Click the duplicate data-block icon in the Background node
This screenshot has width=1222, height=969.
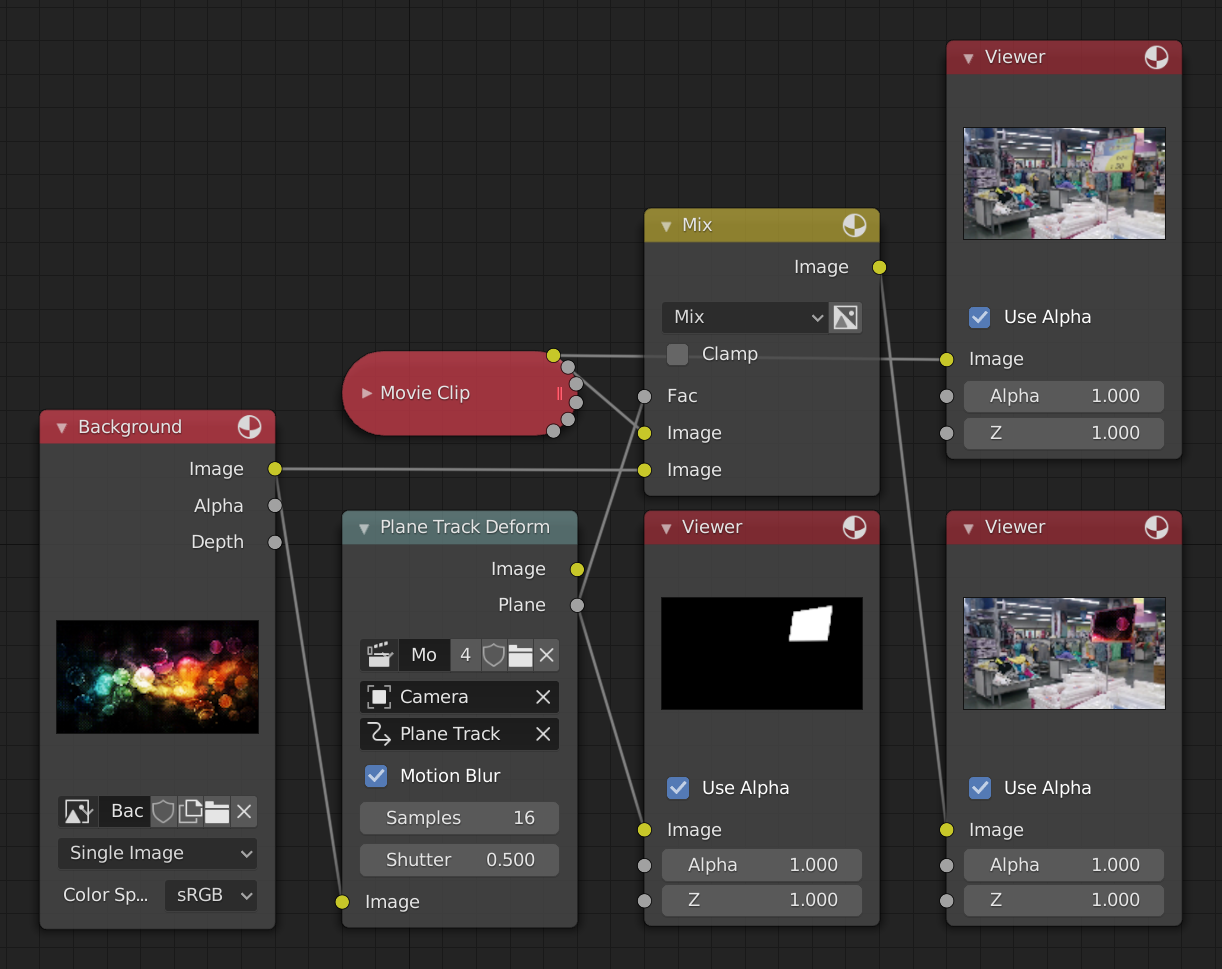(x=189, y=811)
